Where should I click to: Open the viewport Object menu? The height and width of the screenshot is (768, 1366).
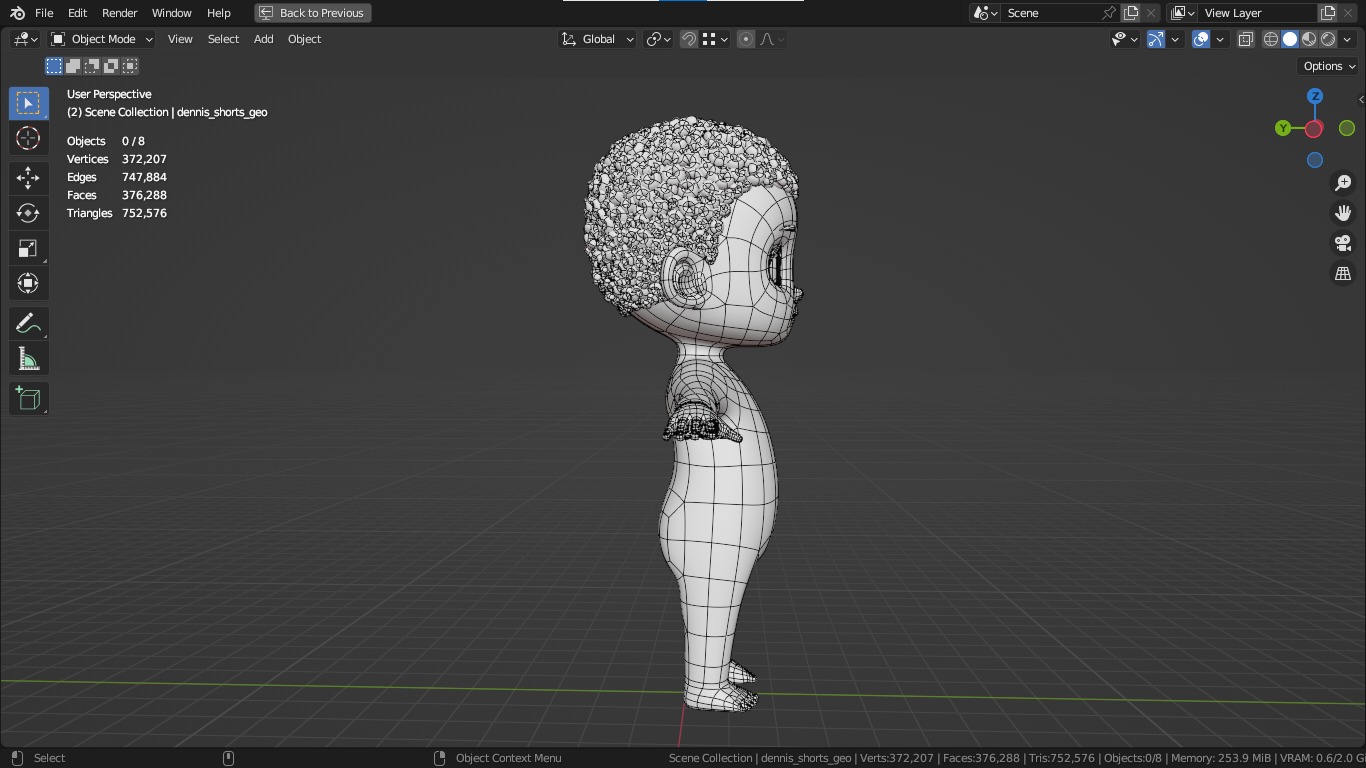(x=304, y=39)
